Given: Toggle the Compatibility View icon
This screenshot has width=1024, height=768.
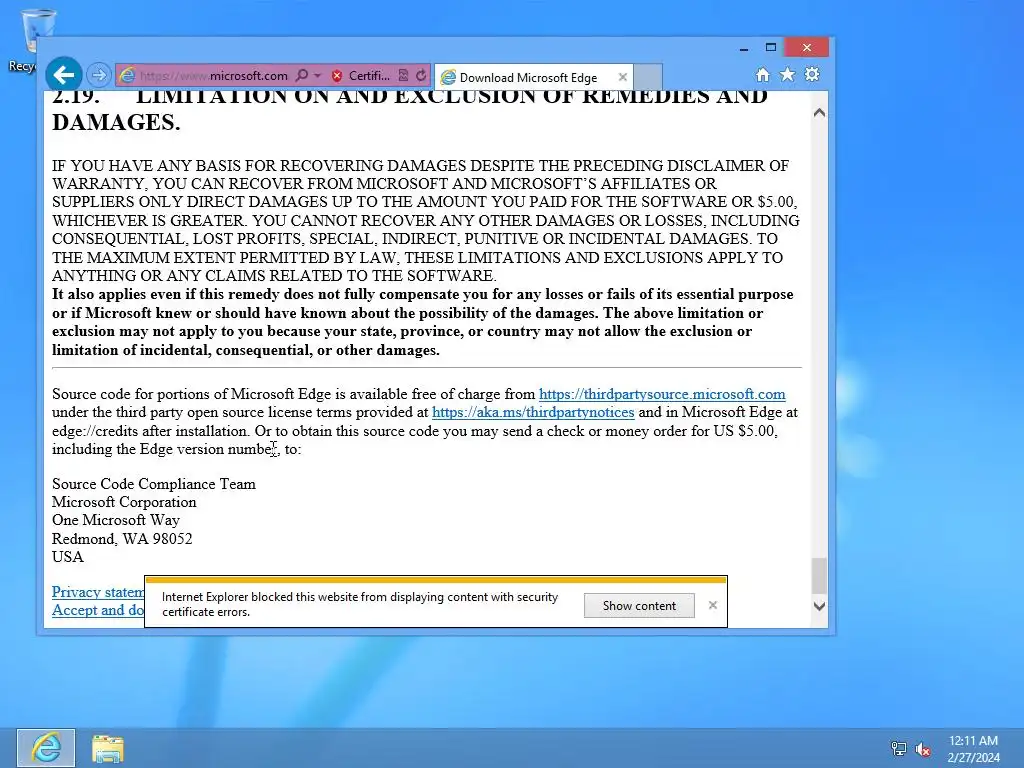Looking at the screenshot, I should click(404, 76).
